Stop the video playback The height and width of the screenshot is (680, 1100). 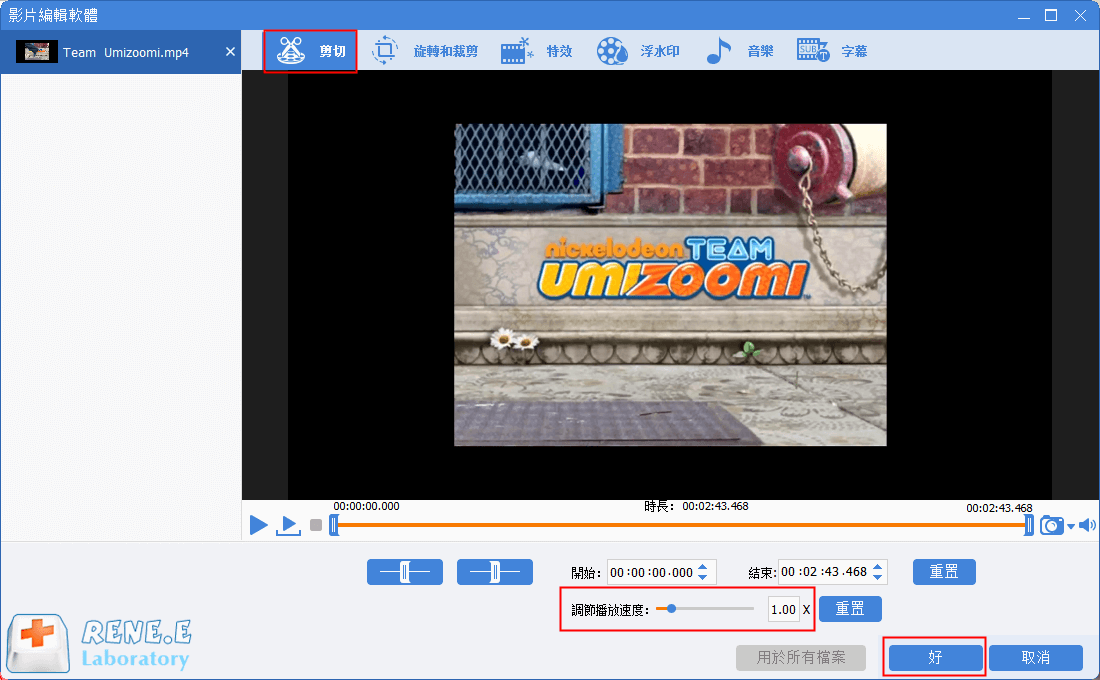(x=316, y=525)
